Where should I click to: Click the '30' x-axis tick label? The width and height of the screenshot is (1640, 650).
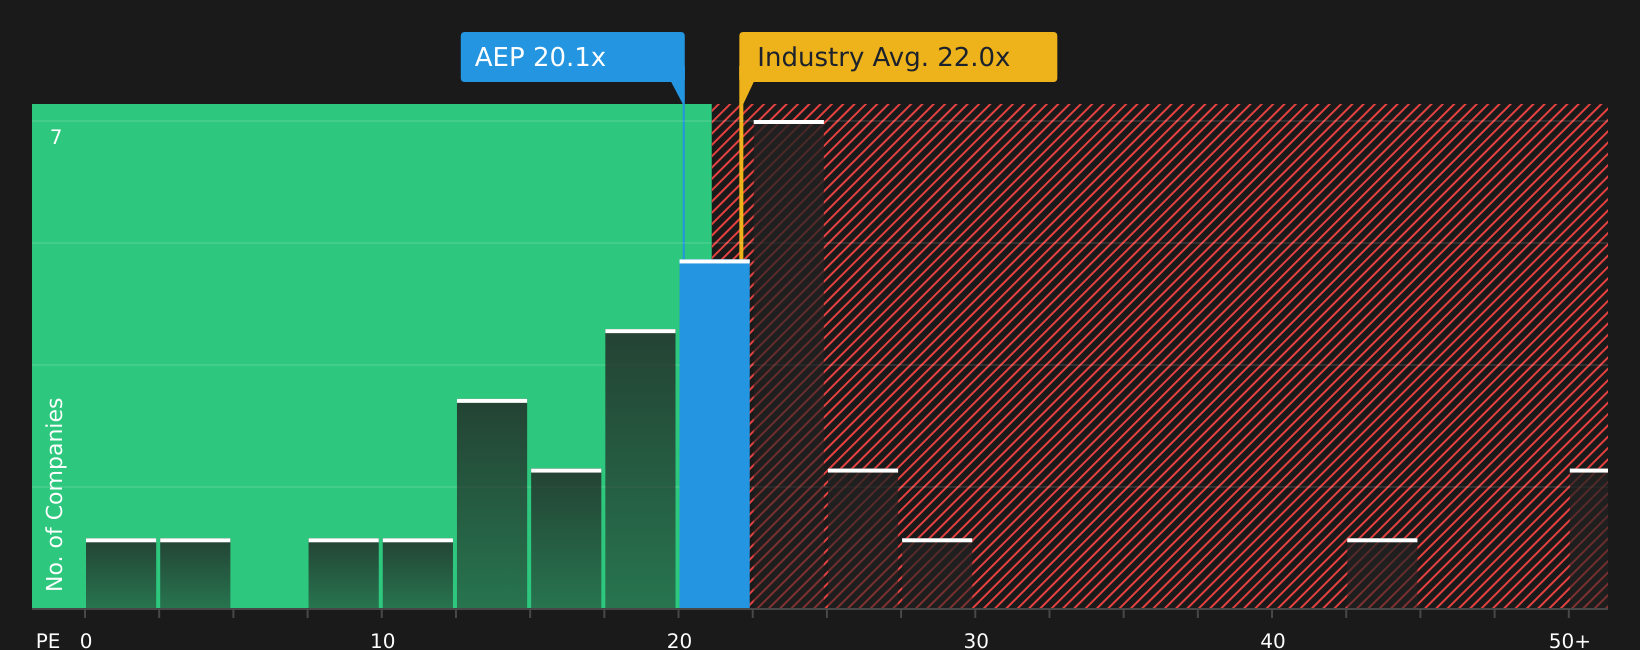[976, 641]
